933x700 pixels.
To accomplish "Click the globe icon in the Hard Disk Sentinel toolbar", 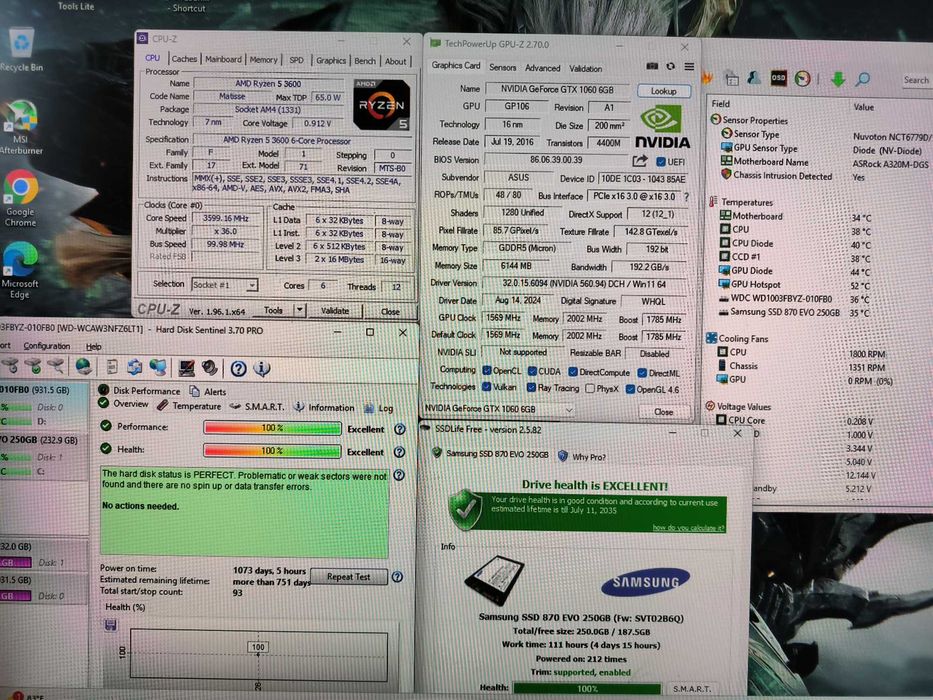I will click(x=84, y=367).
